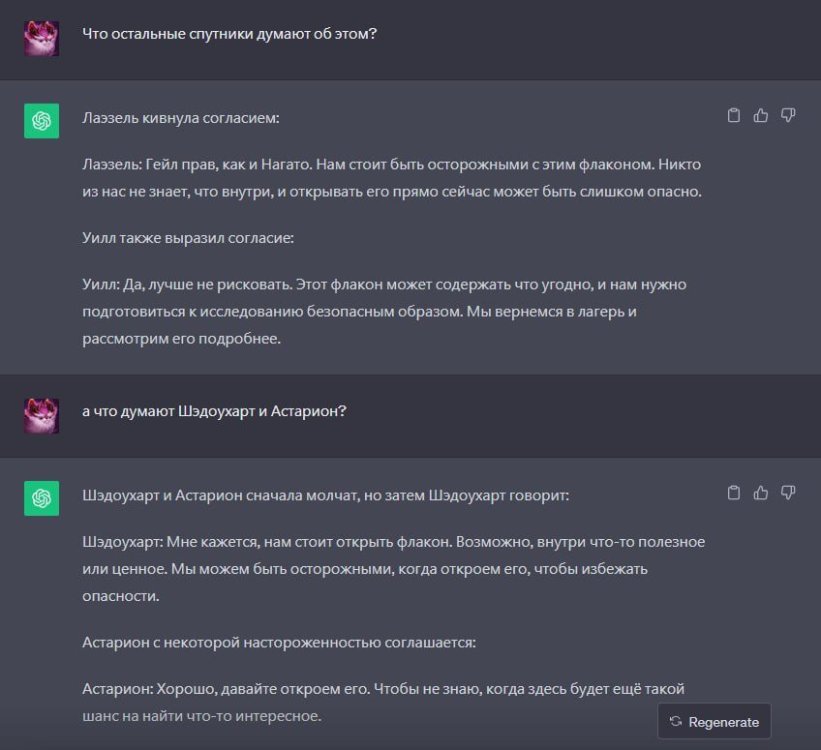This screenshot has height=750, width=821.
Task: Click the line "Лаэзель кивнула согласием:"
Action: pyautogui.click(x=181, y=118)
